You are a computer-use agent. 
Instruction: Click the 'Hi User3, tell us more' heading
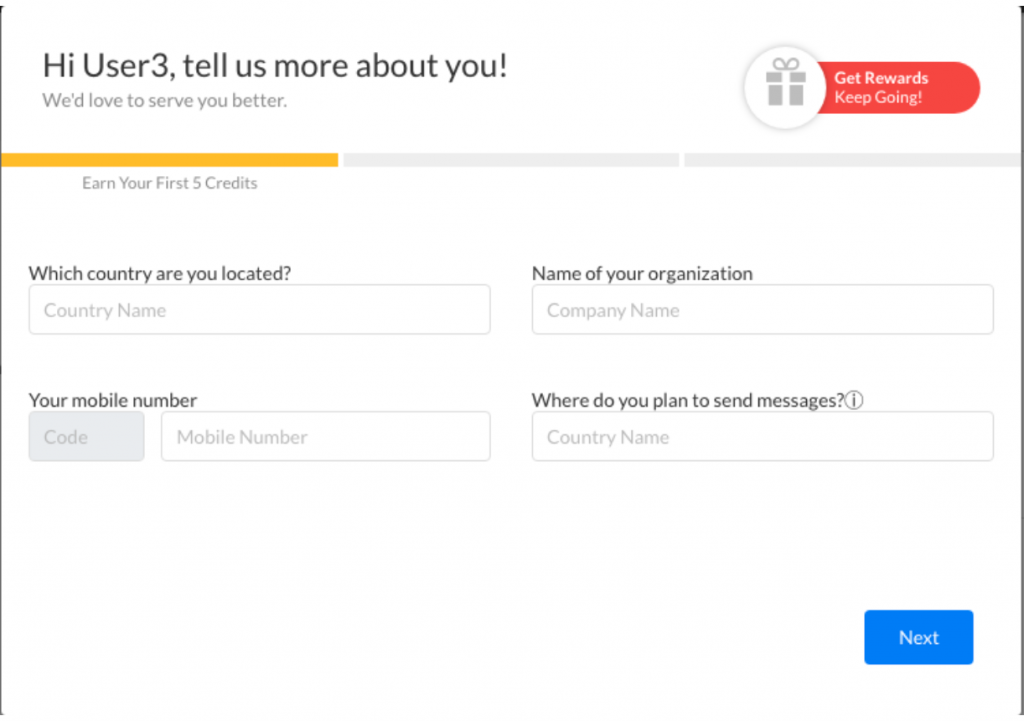pyautogui.click(x=275, y=66)
